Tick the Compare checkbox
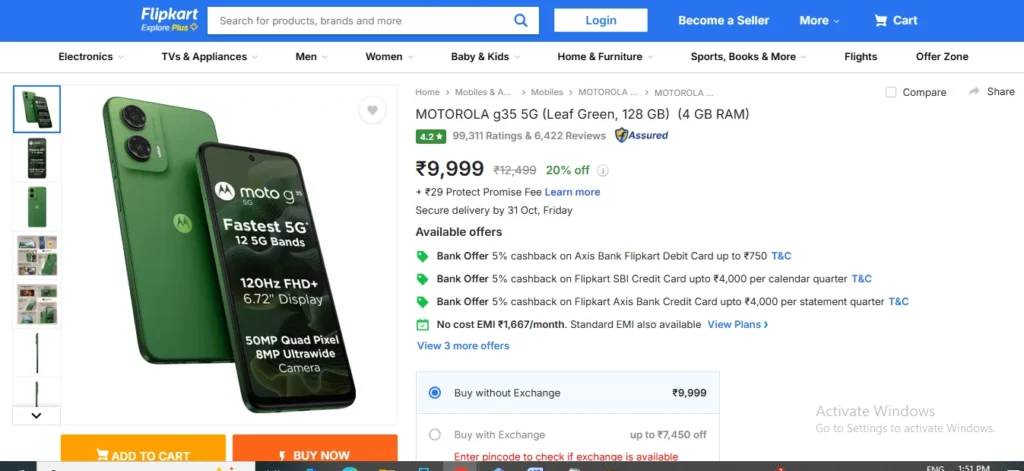 coord(891,92)
